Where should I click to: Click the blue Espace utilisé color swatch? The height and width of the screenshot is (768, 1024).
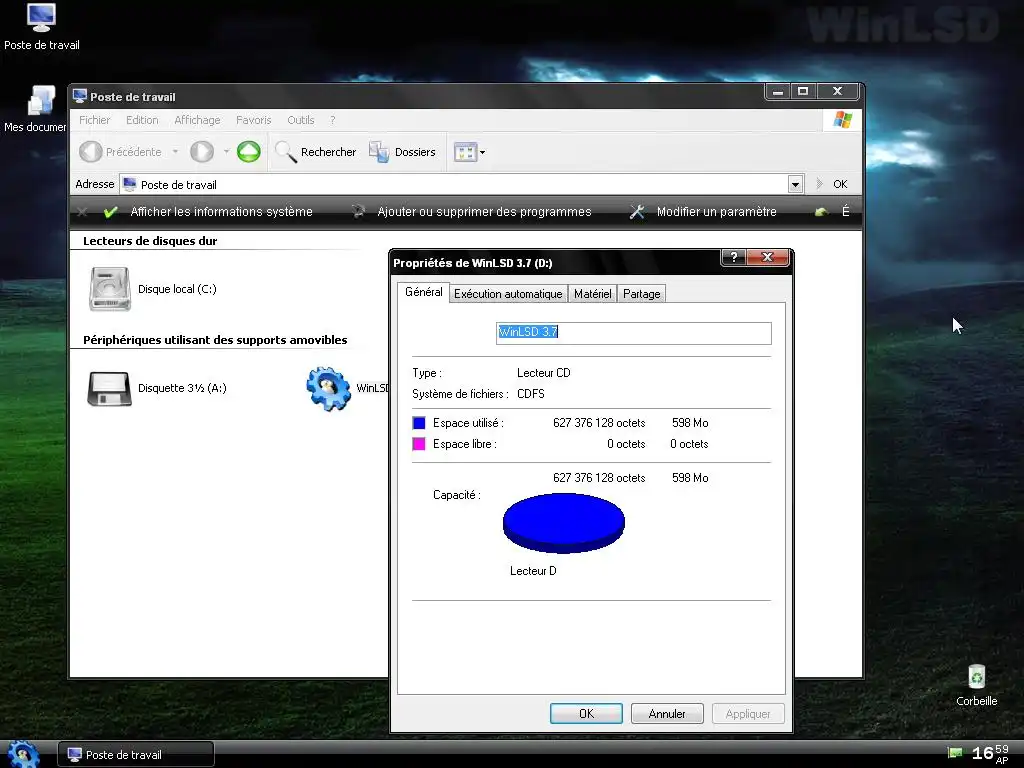pos(419,423)
